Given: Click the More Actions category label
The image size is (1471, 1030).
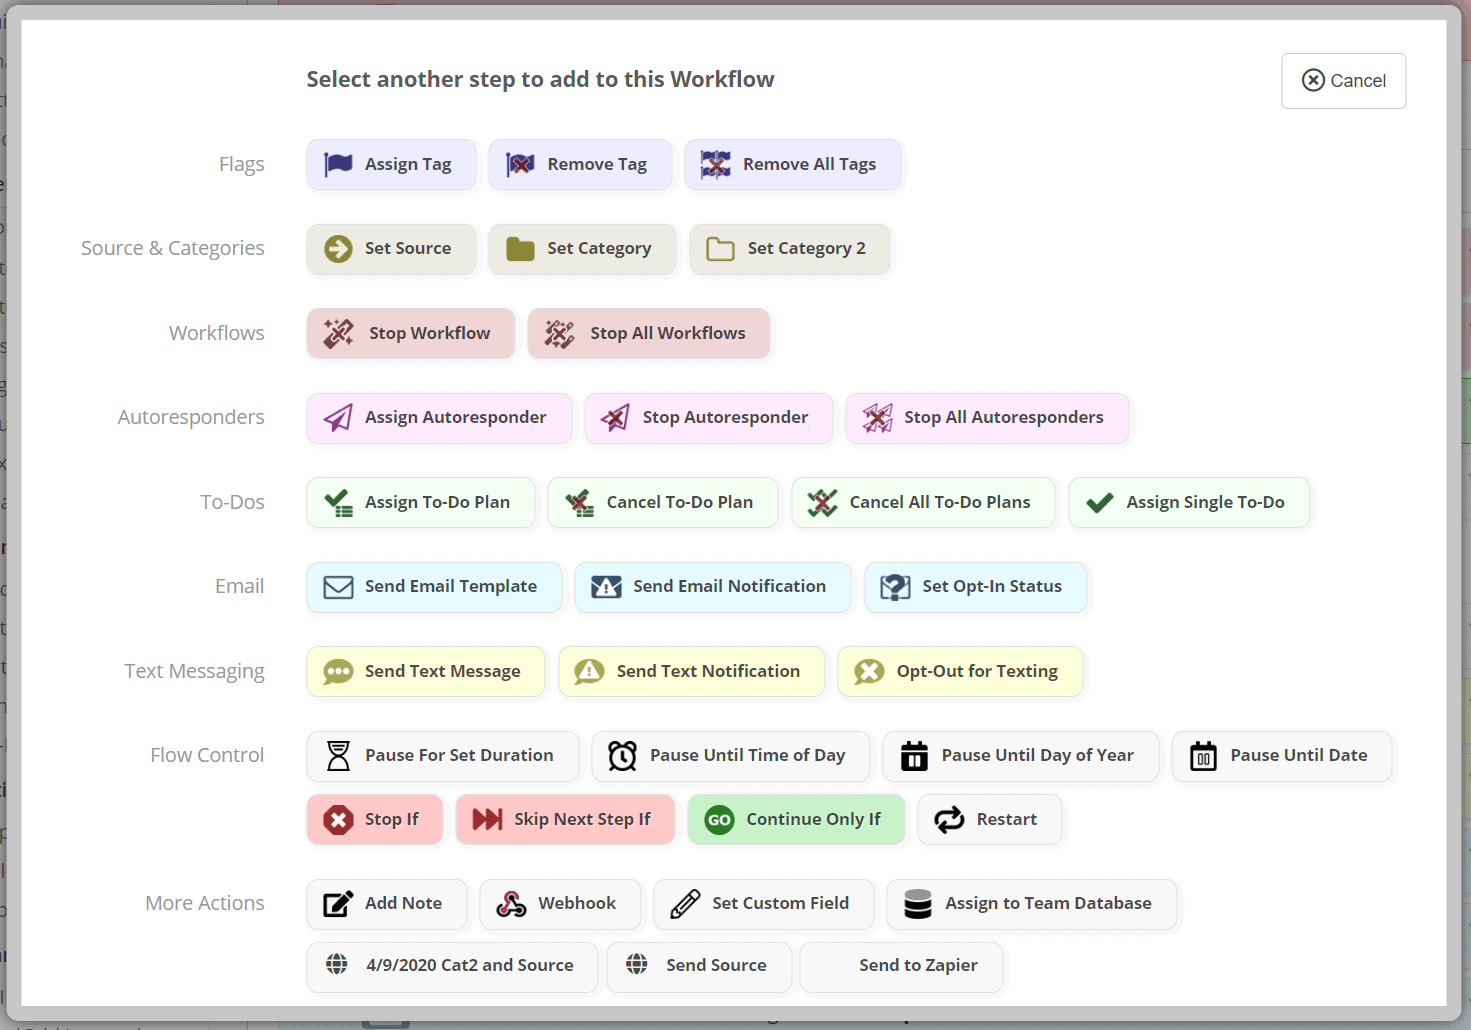Looking at the screenshot, I should click(x=204, y=903).
